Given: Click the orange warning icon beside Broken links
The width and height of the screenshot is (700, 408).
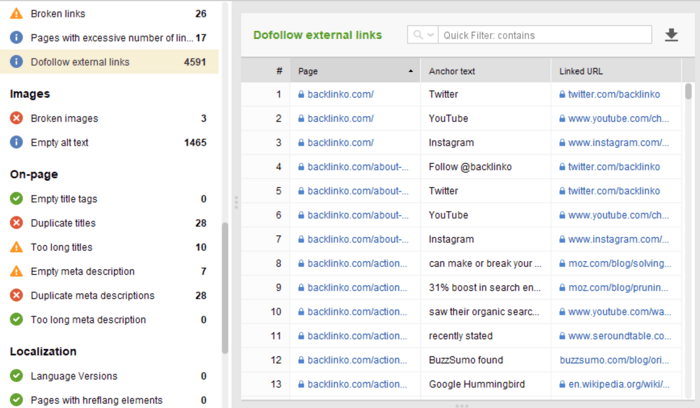Looking at the screenshot, I should click(17, 13).
